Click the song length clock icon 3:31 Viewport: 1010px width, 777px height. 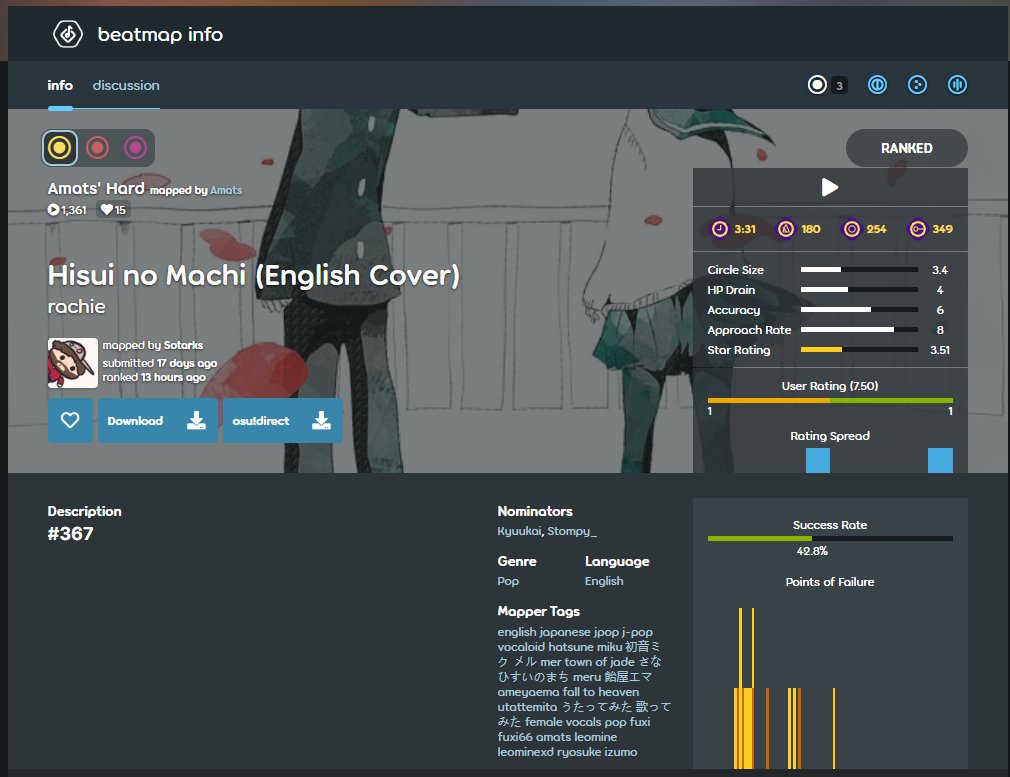click(719, 229)
